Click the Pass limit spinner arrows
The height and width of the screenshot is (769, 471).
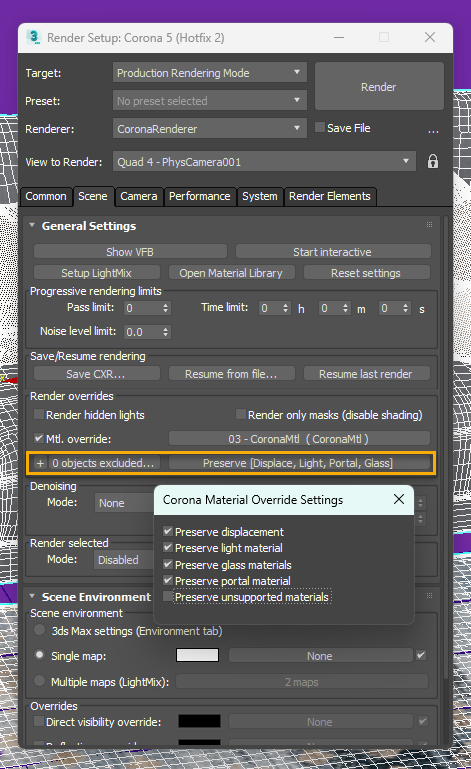165,308
